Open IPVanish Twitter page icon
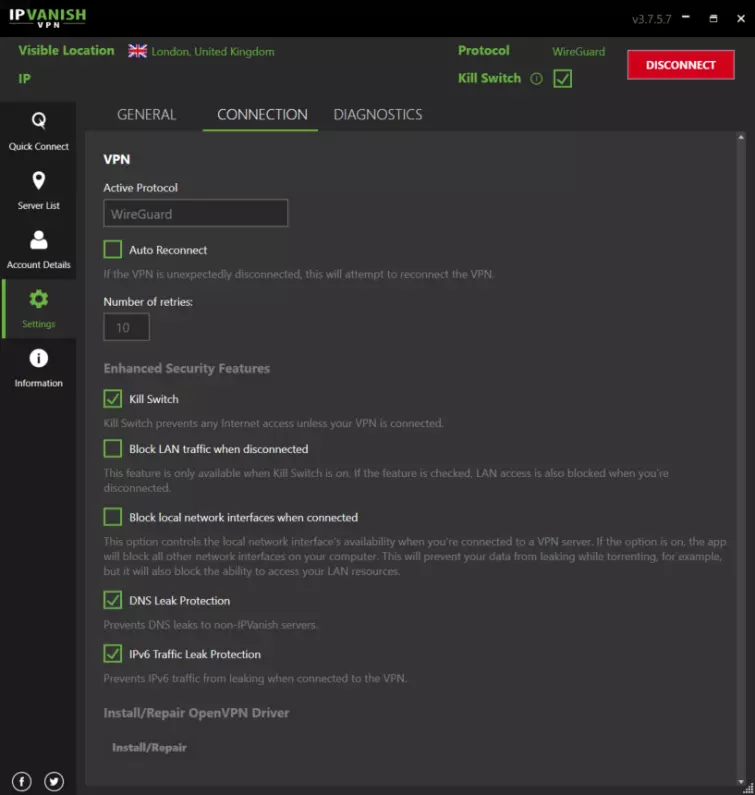The height and width of the screenshot is (795, 755). point(54,781)
